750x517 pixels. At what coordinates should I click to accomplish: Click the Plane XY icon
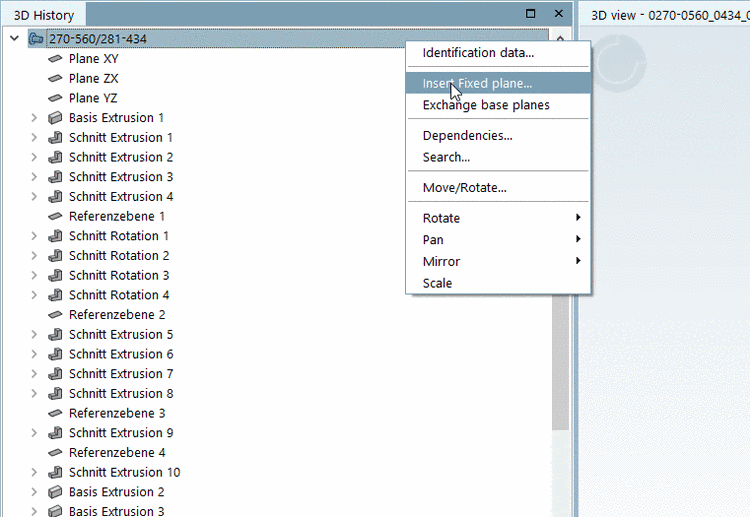[55, 59]
